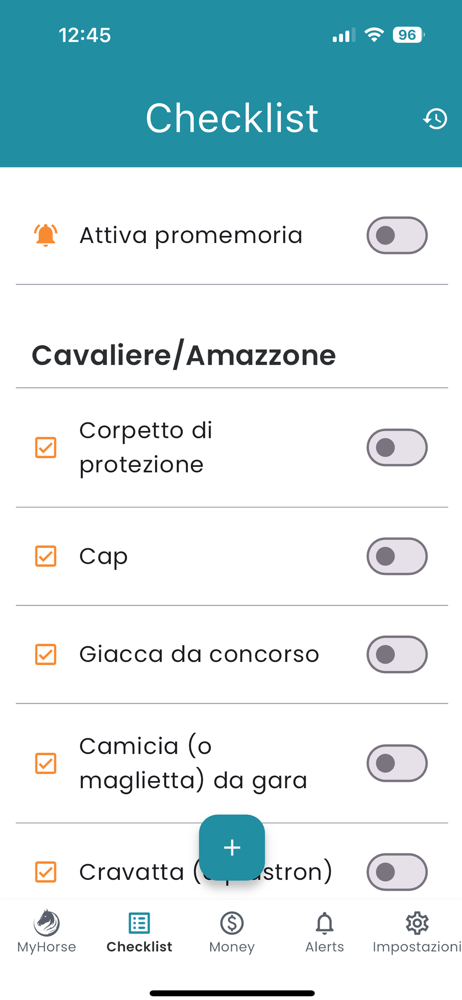The height and width of the screenshot is (1000, 462).
Task: Toggle the Cravatta switch
Action: click(x=397, y=872)
